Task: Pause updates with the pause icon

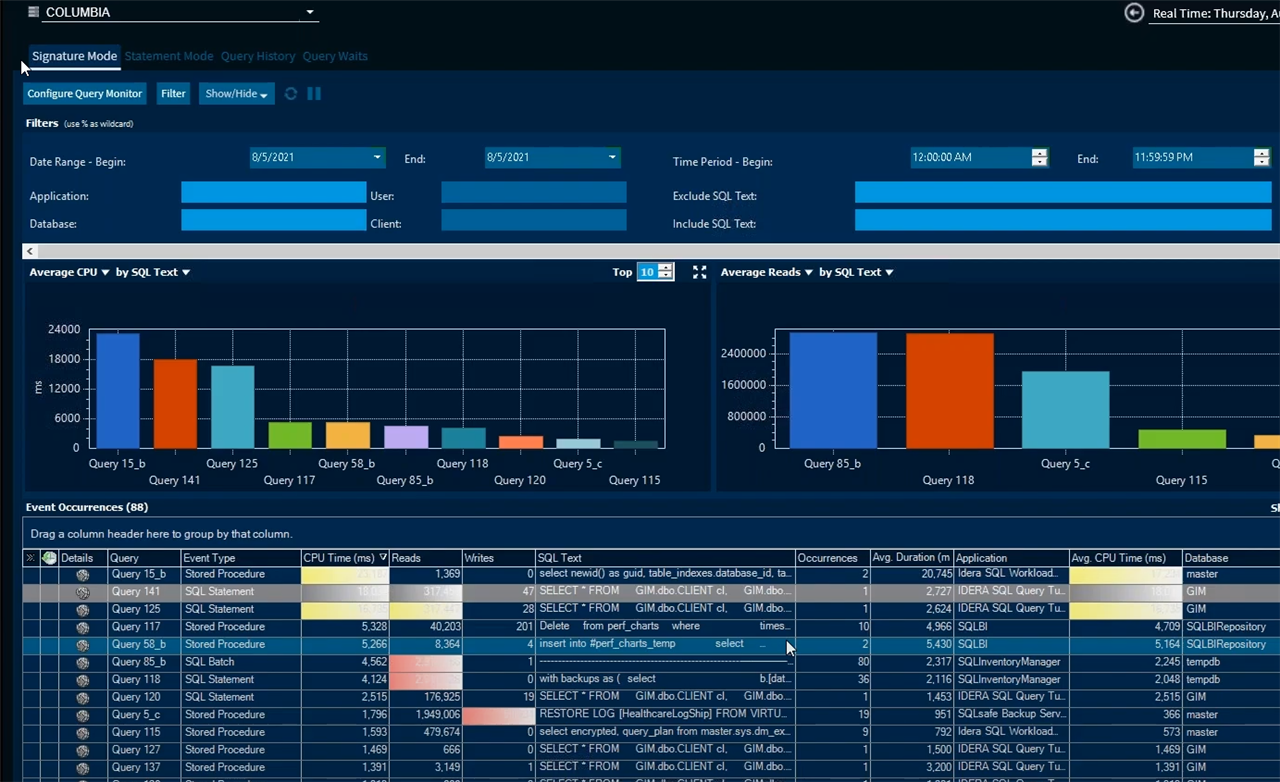Action: click(314, 94)
